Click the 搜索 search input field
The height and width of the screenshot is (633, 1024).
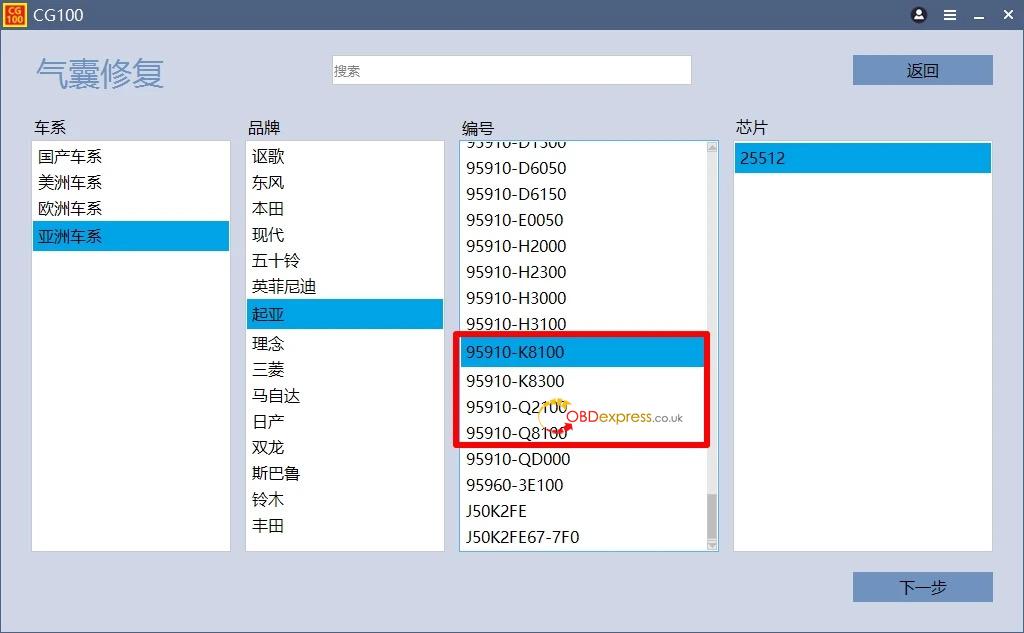pos(511,70)
